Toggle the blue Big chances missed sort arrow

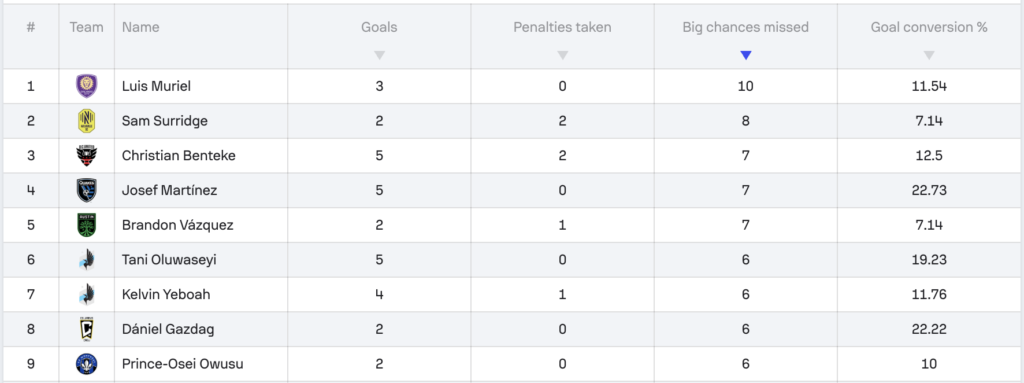coord(746,56)
